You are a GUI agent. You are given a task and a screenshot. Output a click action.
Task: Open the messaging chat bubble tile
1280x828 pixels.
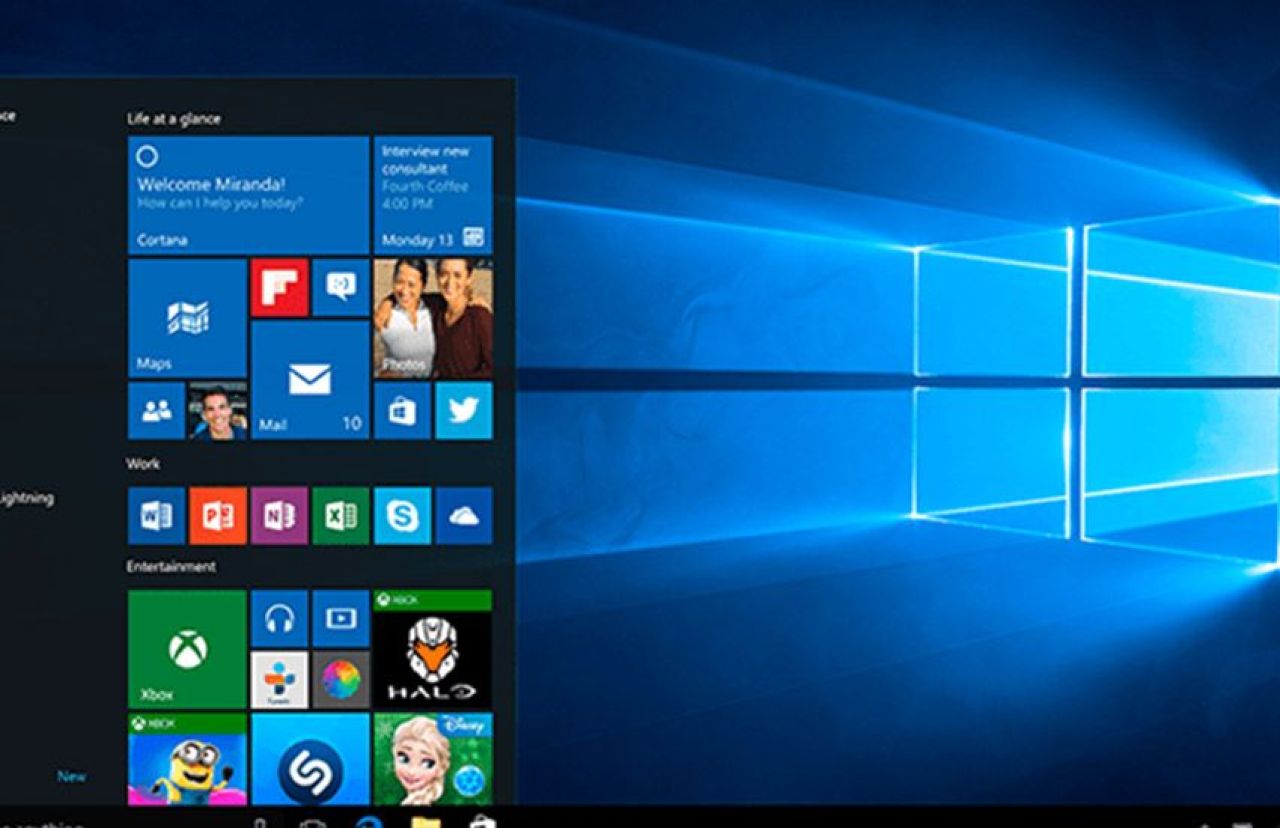click(341, 288)
